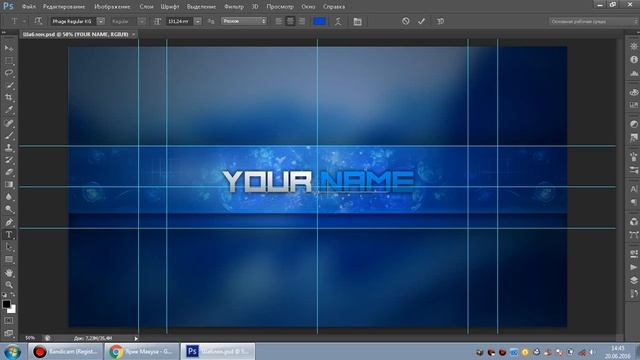Select the Dodge tool
The height and width of the screenshot is (360, 640).
coord(9,209)
